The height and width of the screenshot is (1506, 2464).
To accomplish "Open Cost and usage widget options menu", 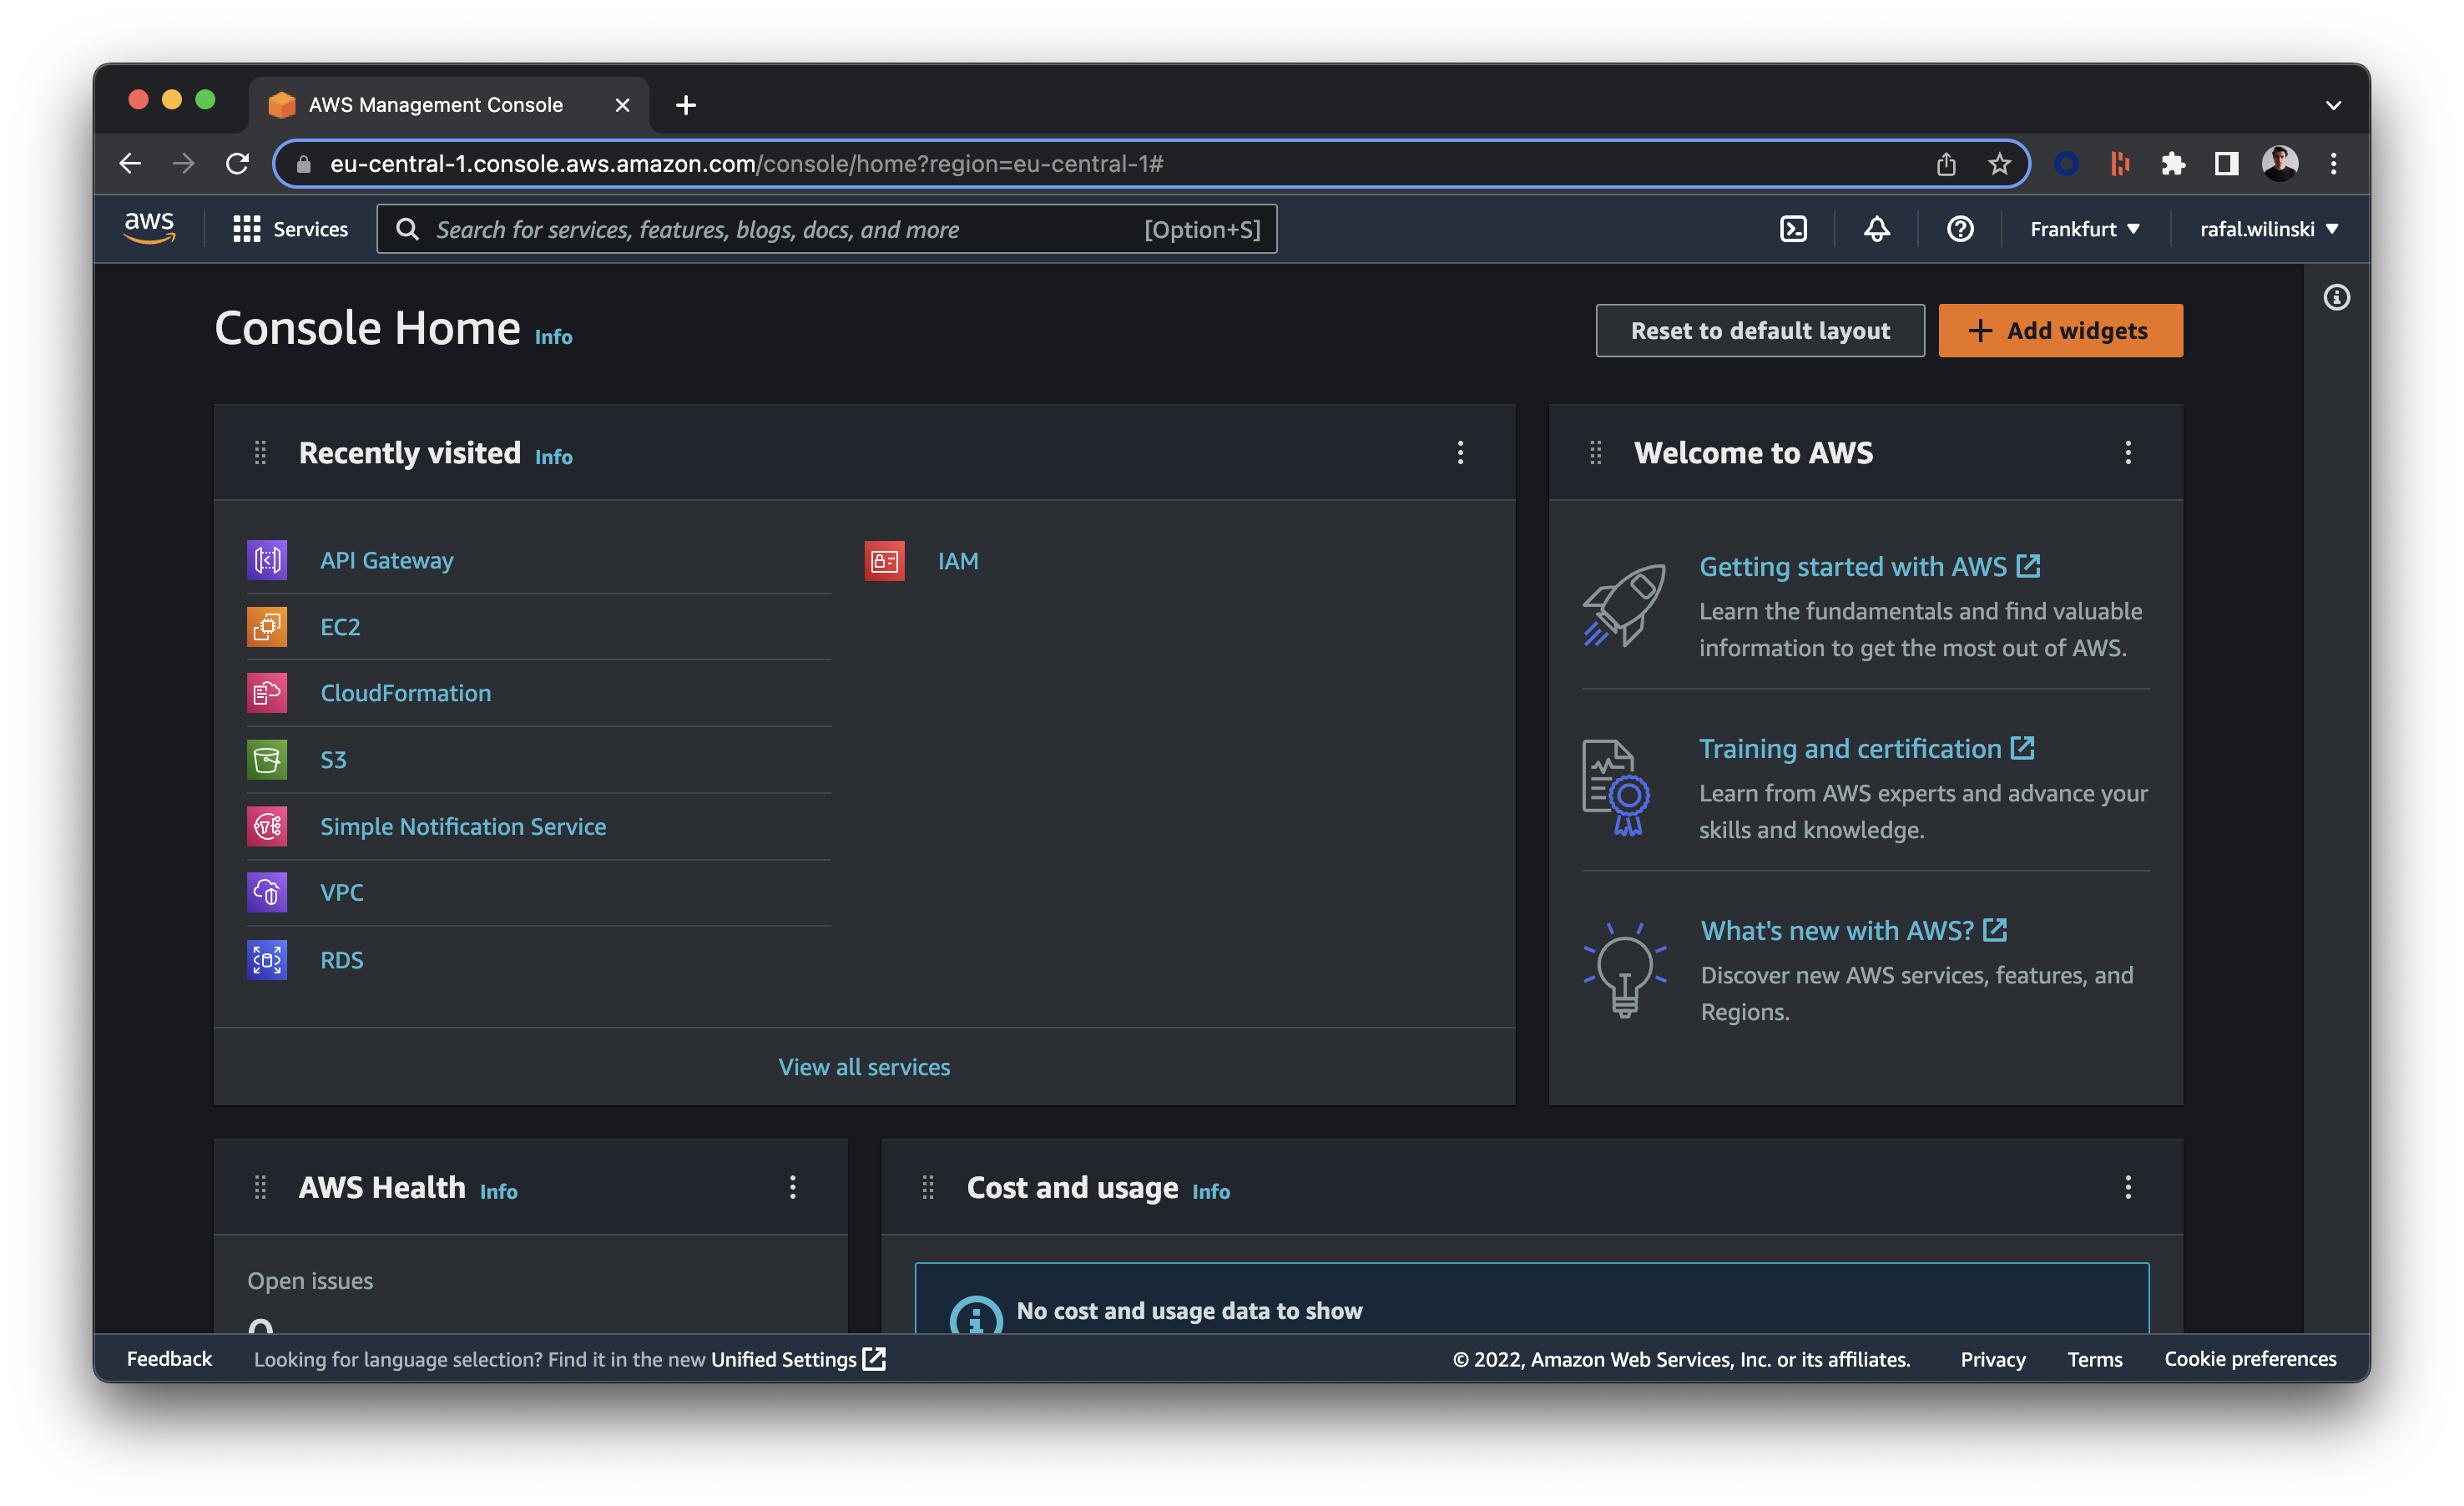I will coord(2128,1187).
